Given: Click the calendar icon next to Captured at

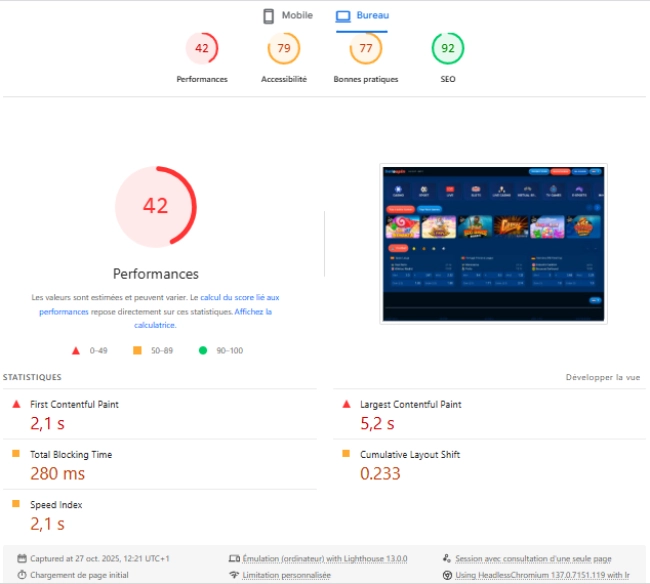Looking at the screenshot, I should coord(22,559).
